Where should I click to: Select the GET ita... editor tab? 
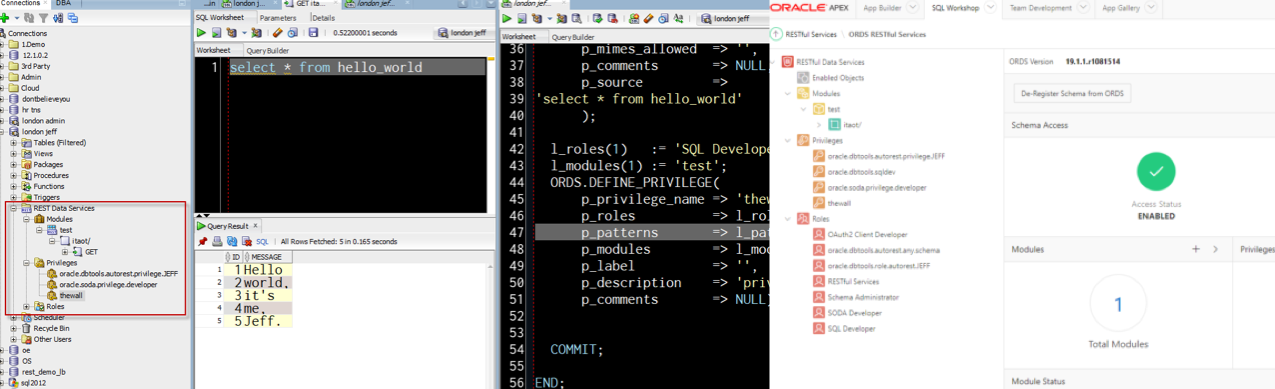312,4
